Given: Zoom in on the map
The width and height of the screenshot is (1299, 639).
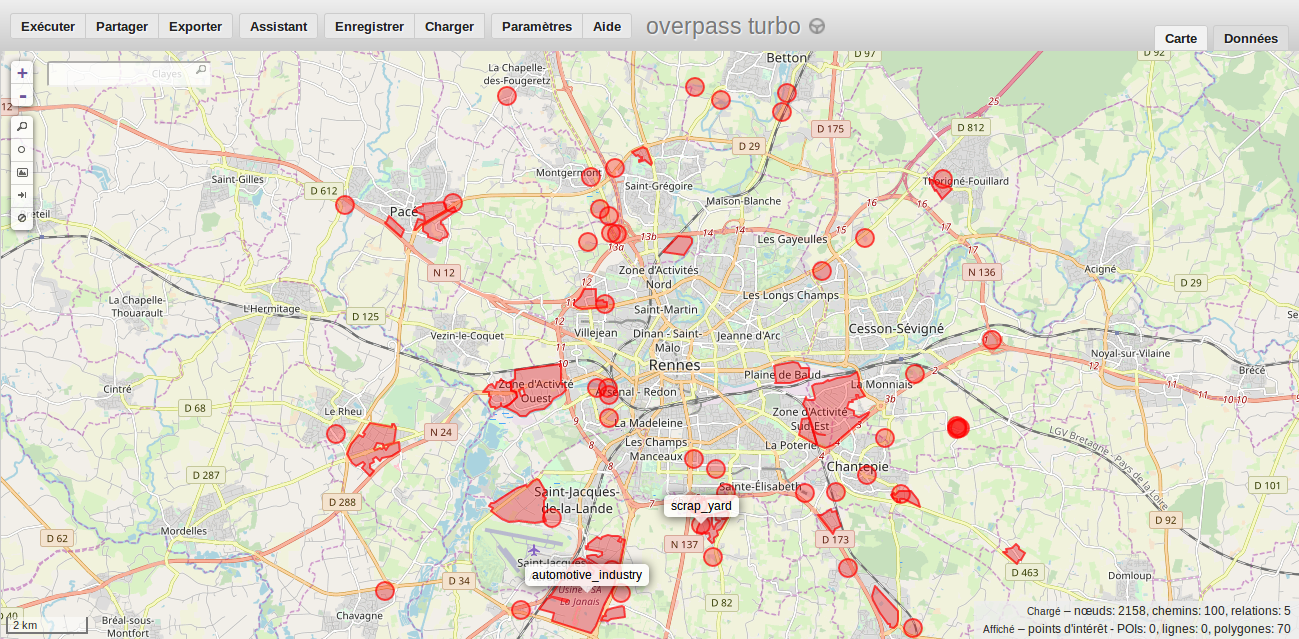Looking at the screenshot, I should tap(22, 73).
